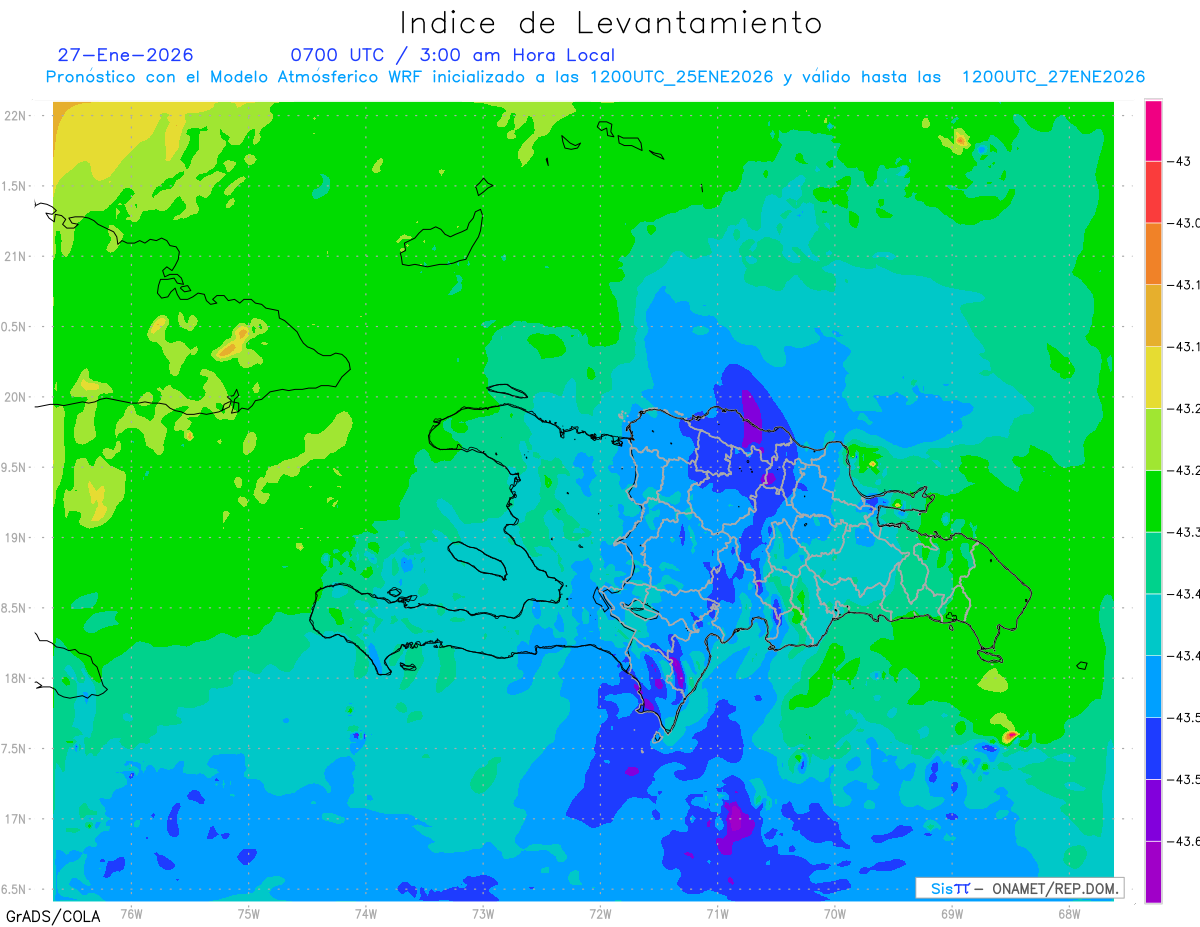Click the "73W" longitude label
The width and height of the screenshot is (1200, 927).
click(x=483, y=912)
